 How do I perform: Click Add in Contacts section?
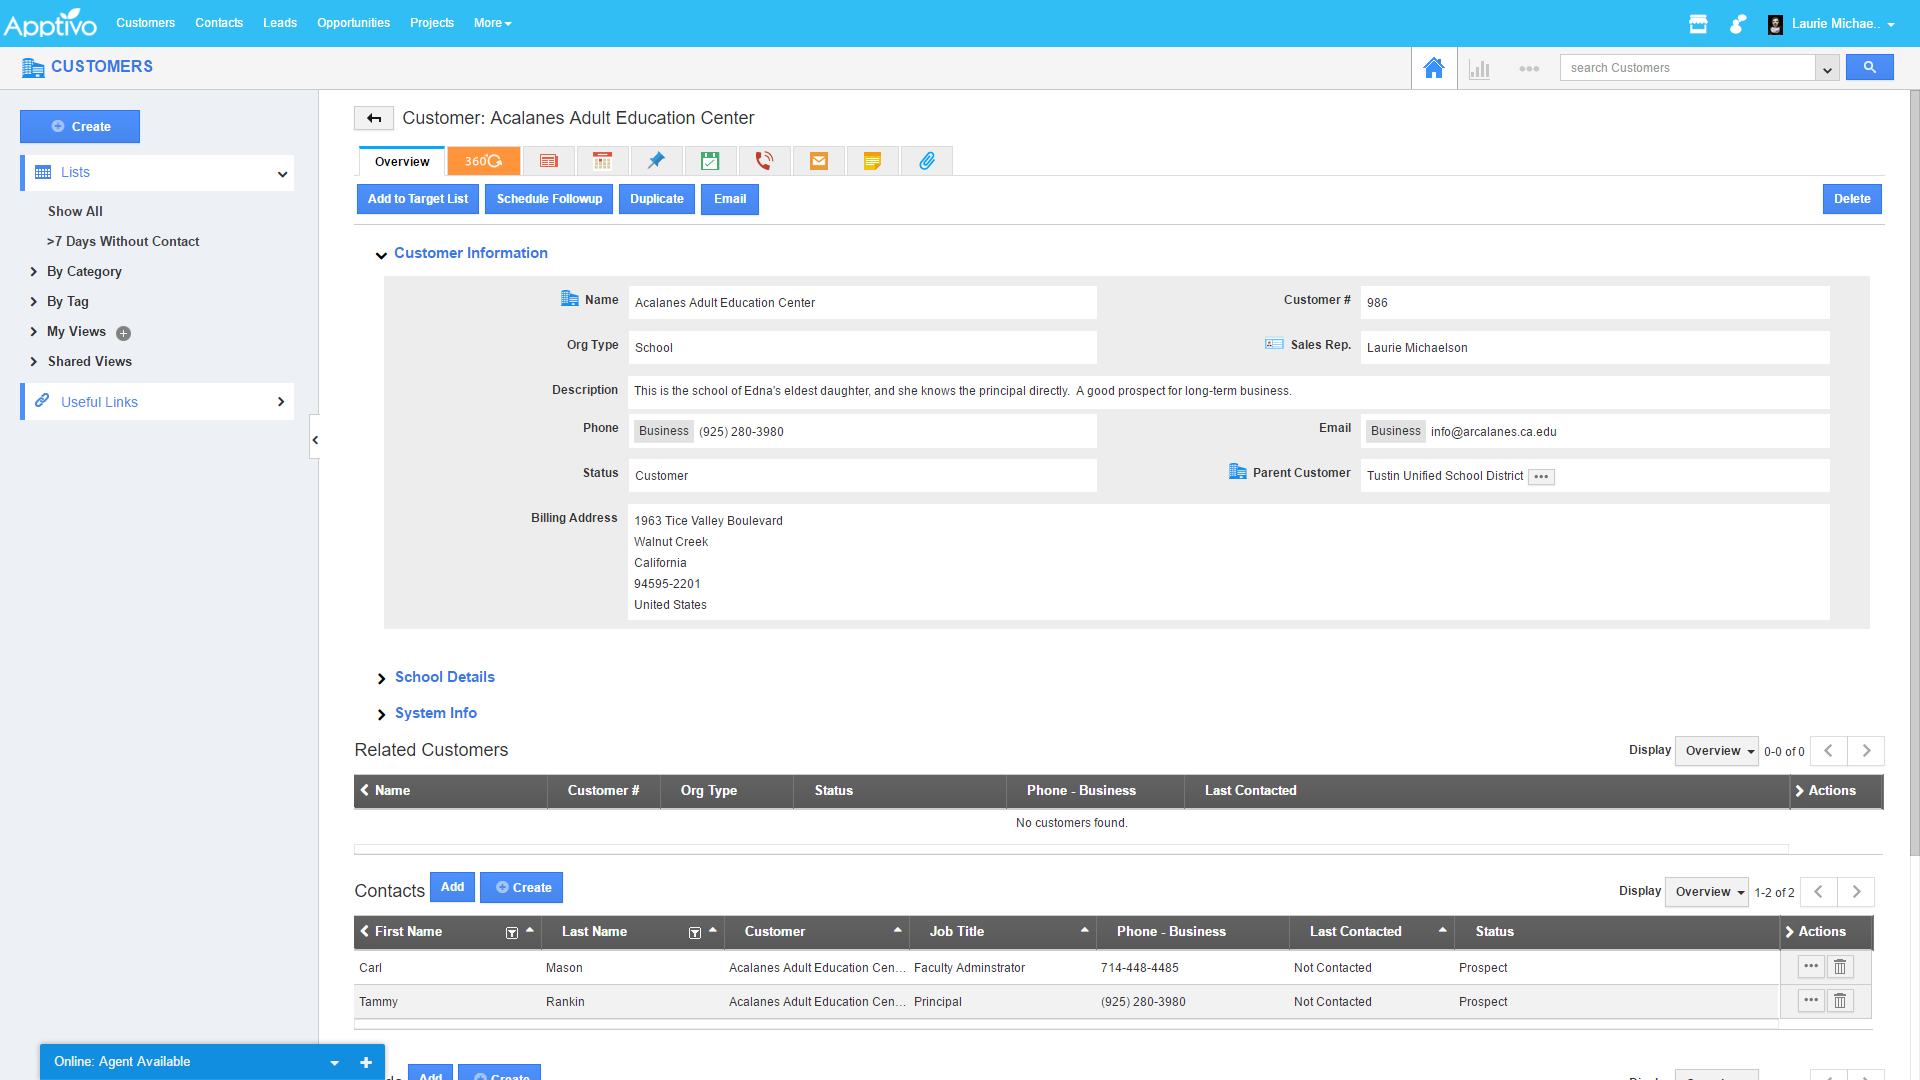452,887
